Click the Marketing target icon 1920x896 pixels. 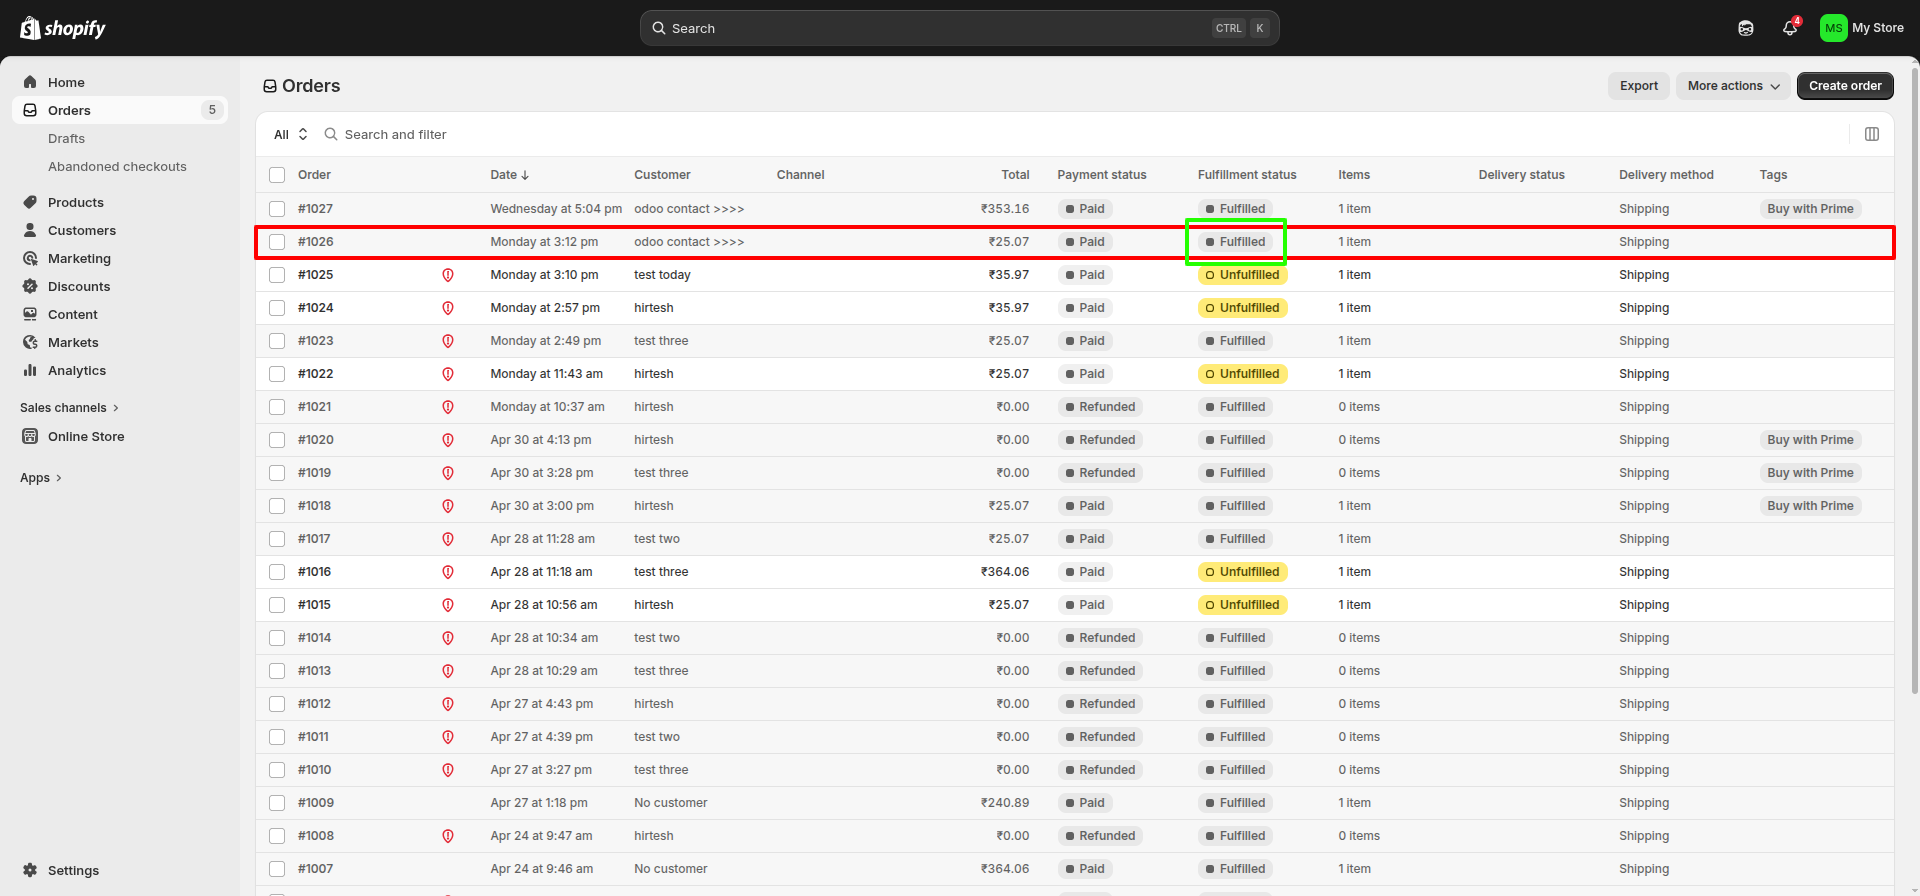(x=30, y=258)
